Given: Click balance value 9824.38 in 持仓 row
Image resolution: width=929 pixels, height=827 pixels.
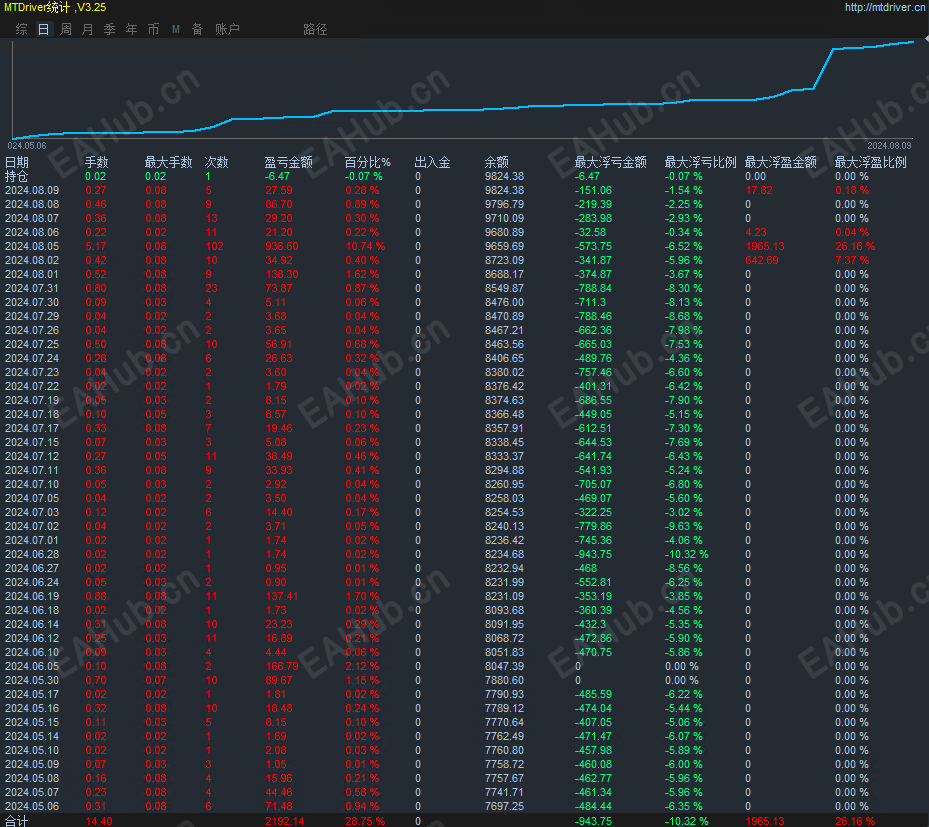Looking at the screenshot, I should click(504, 177).
